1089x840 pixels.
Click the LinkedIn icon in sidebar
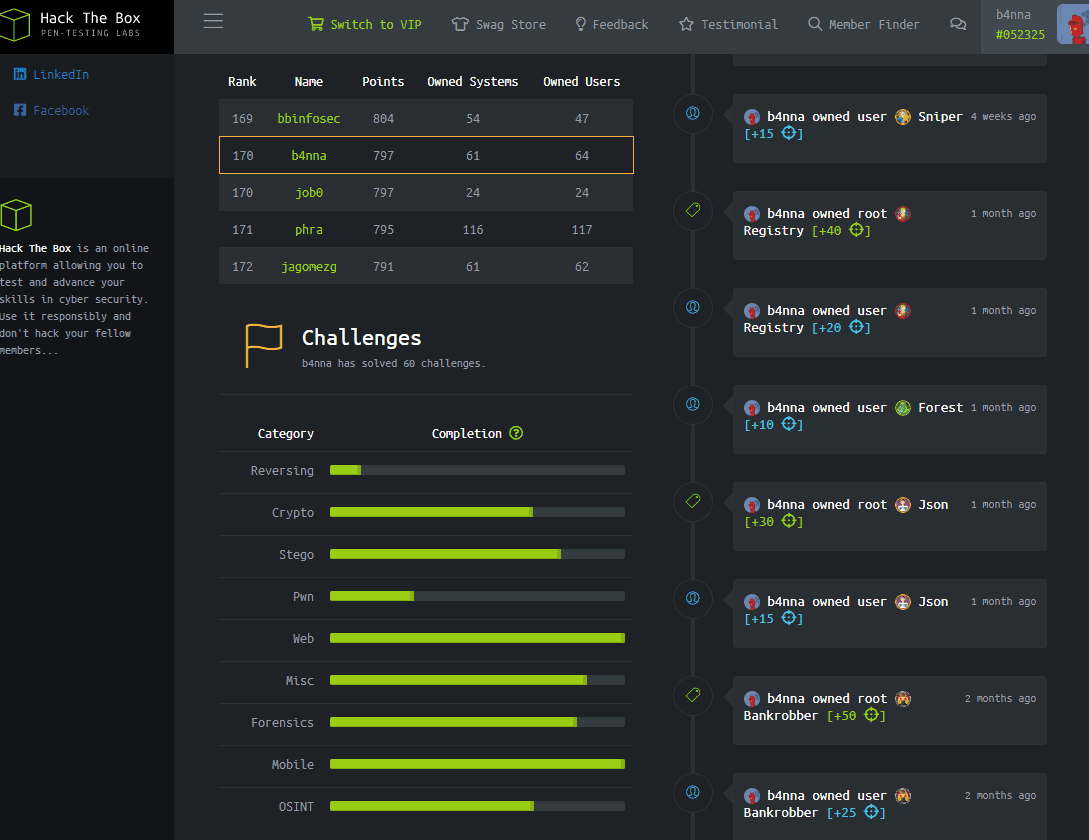tap(20, 74)
